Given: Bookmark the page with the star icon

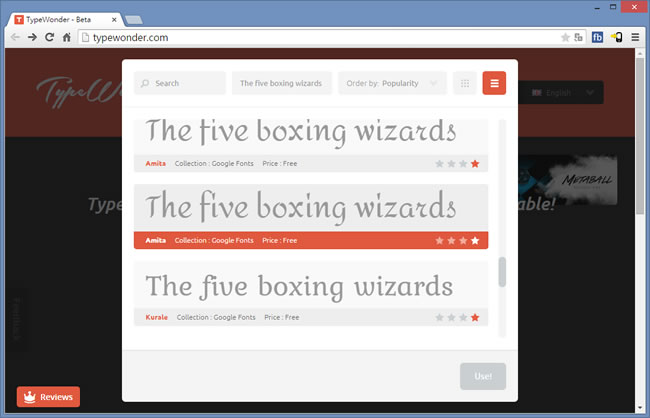Looking at the screenshot, I should [565, 37].
